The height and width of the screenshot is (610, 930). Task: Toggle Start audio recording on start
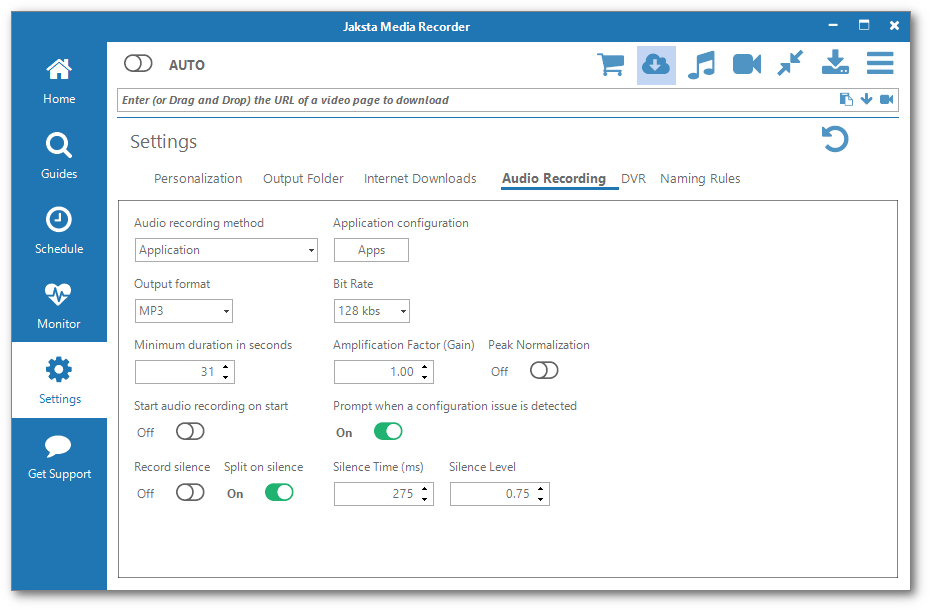(x=190, y=431)
